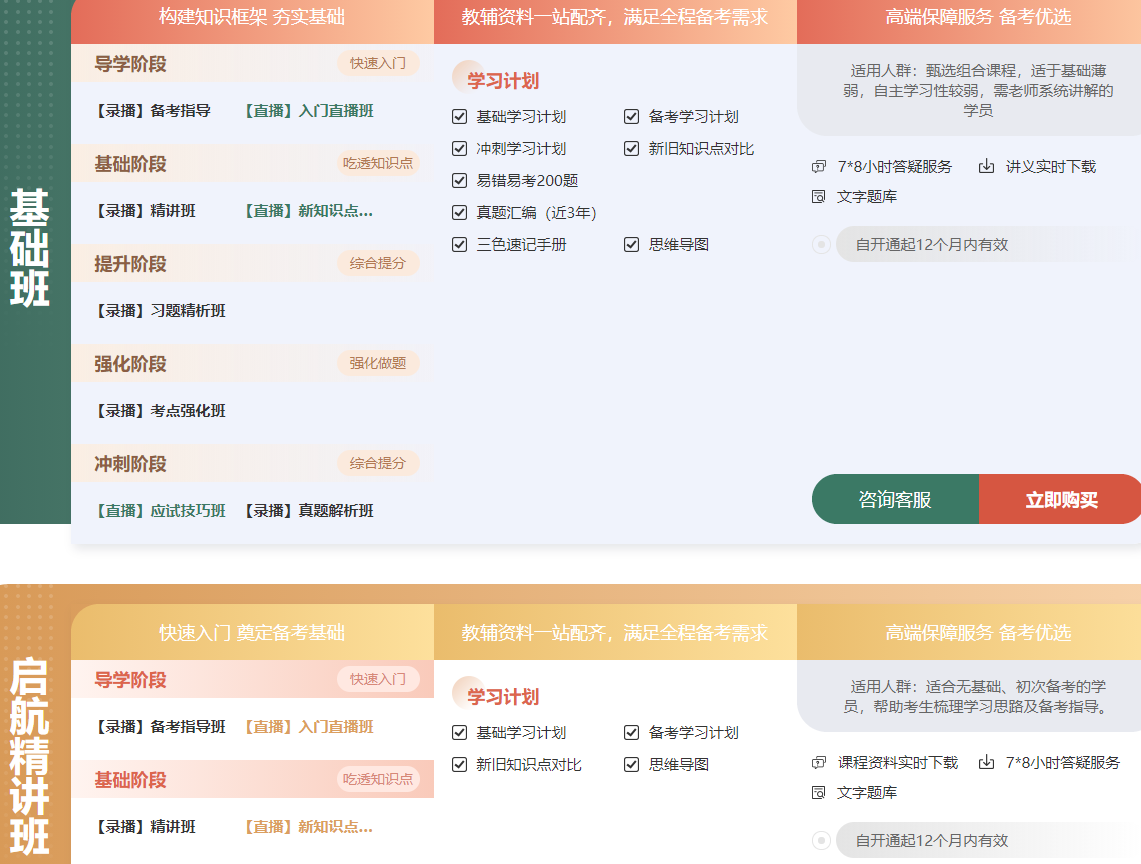The image size is (1141, 864).
Task: Click the 文字题库 icon in 启航精讲班
Action: [819, 792]
